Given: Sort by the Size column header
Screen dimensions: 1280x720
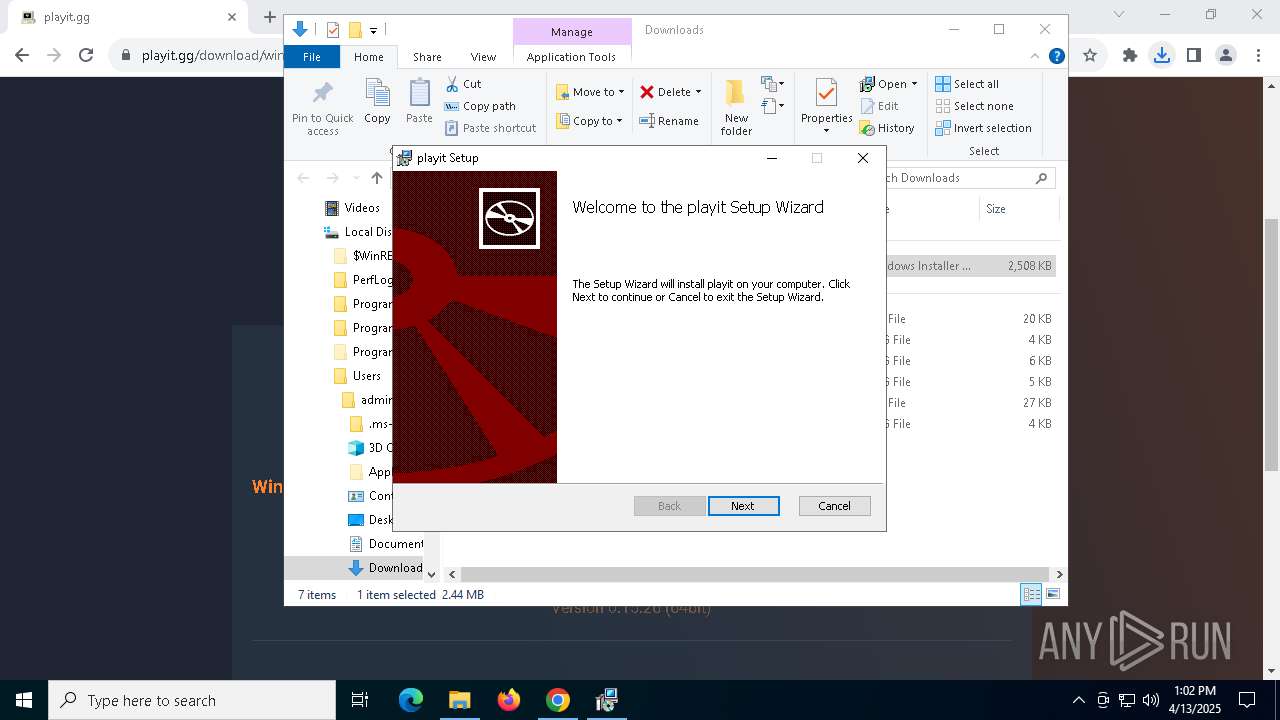Looking at the screenshot, I should pos(1018,209).
